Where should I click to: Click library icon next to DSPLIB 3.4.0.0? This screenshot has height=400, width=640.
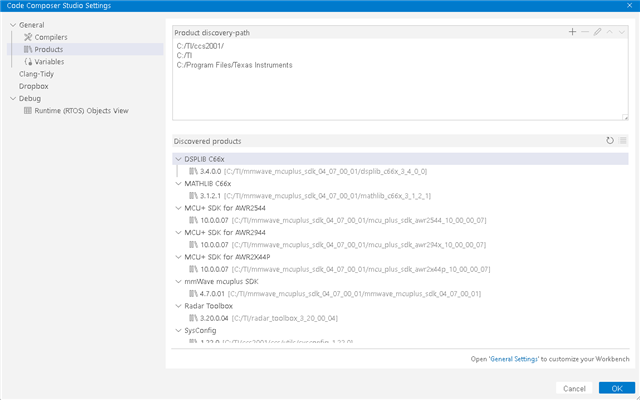coord(193,171)
